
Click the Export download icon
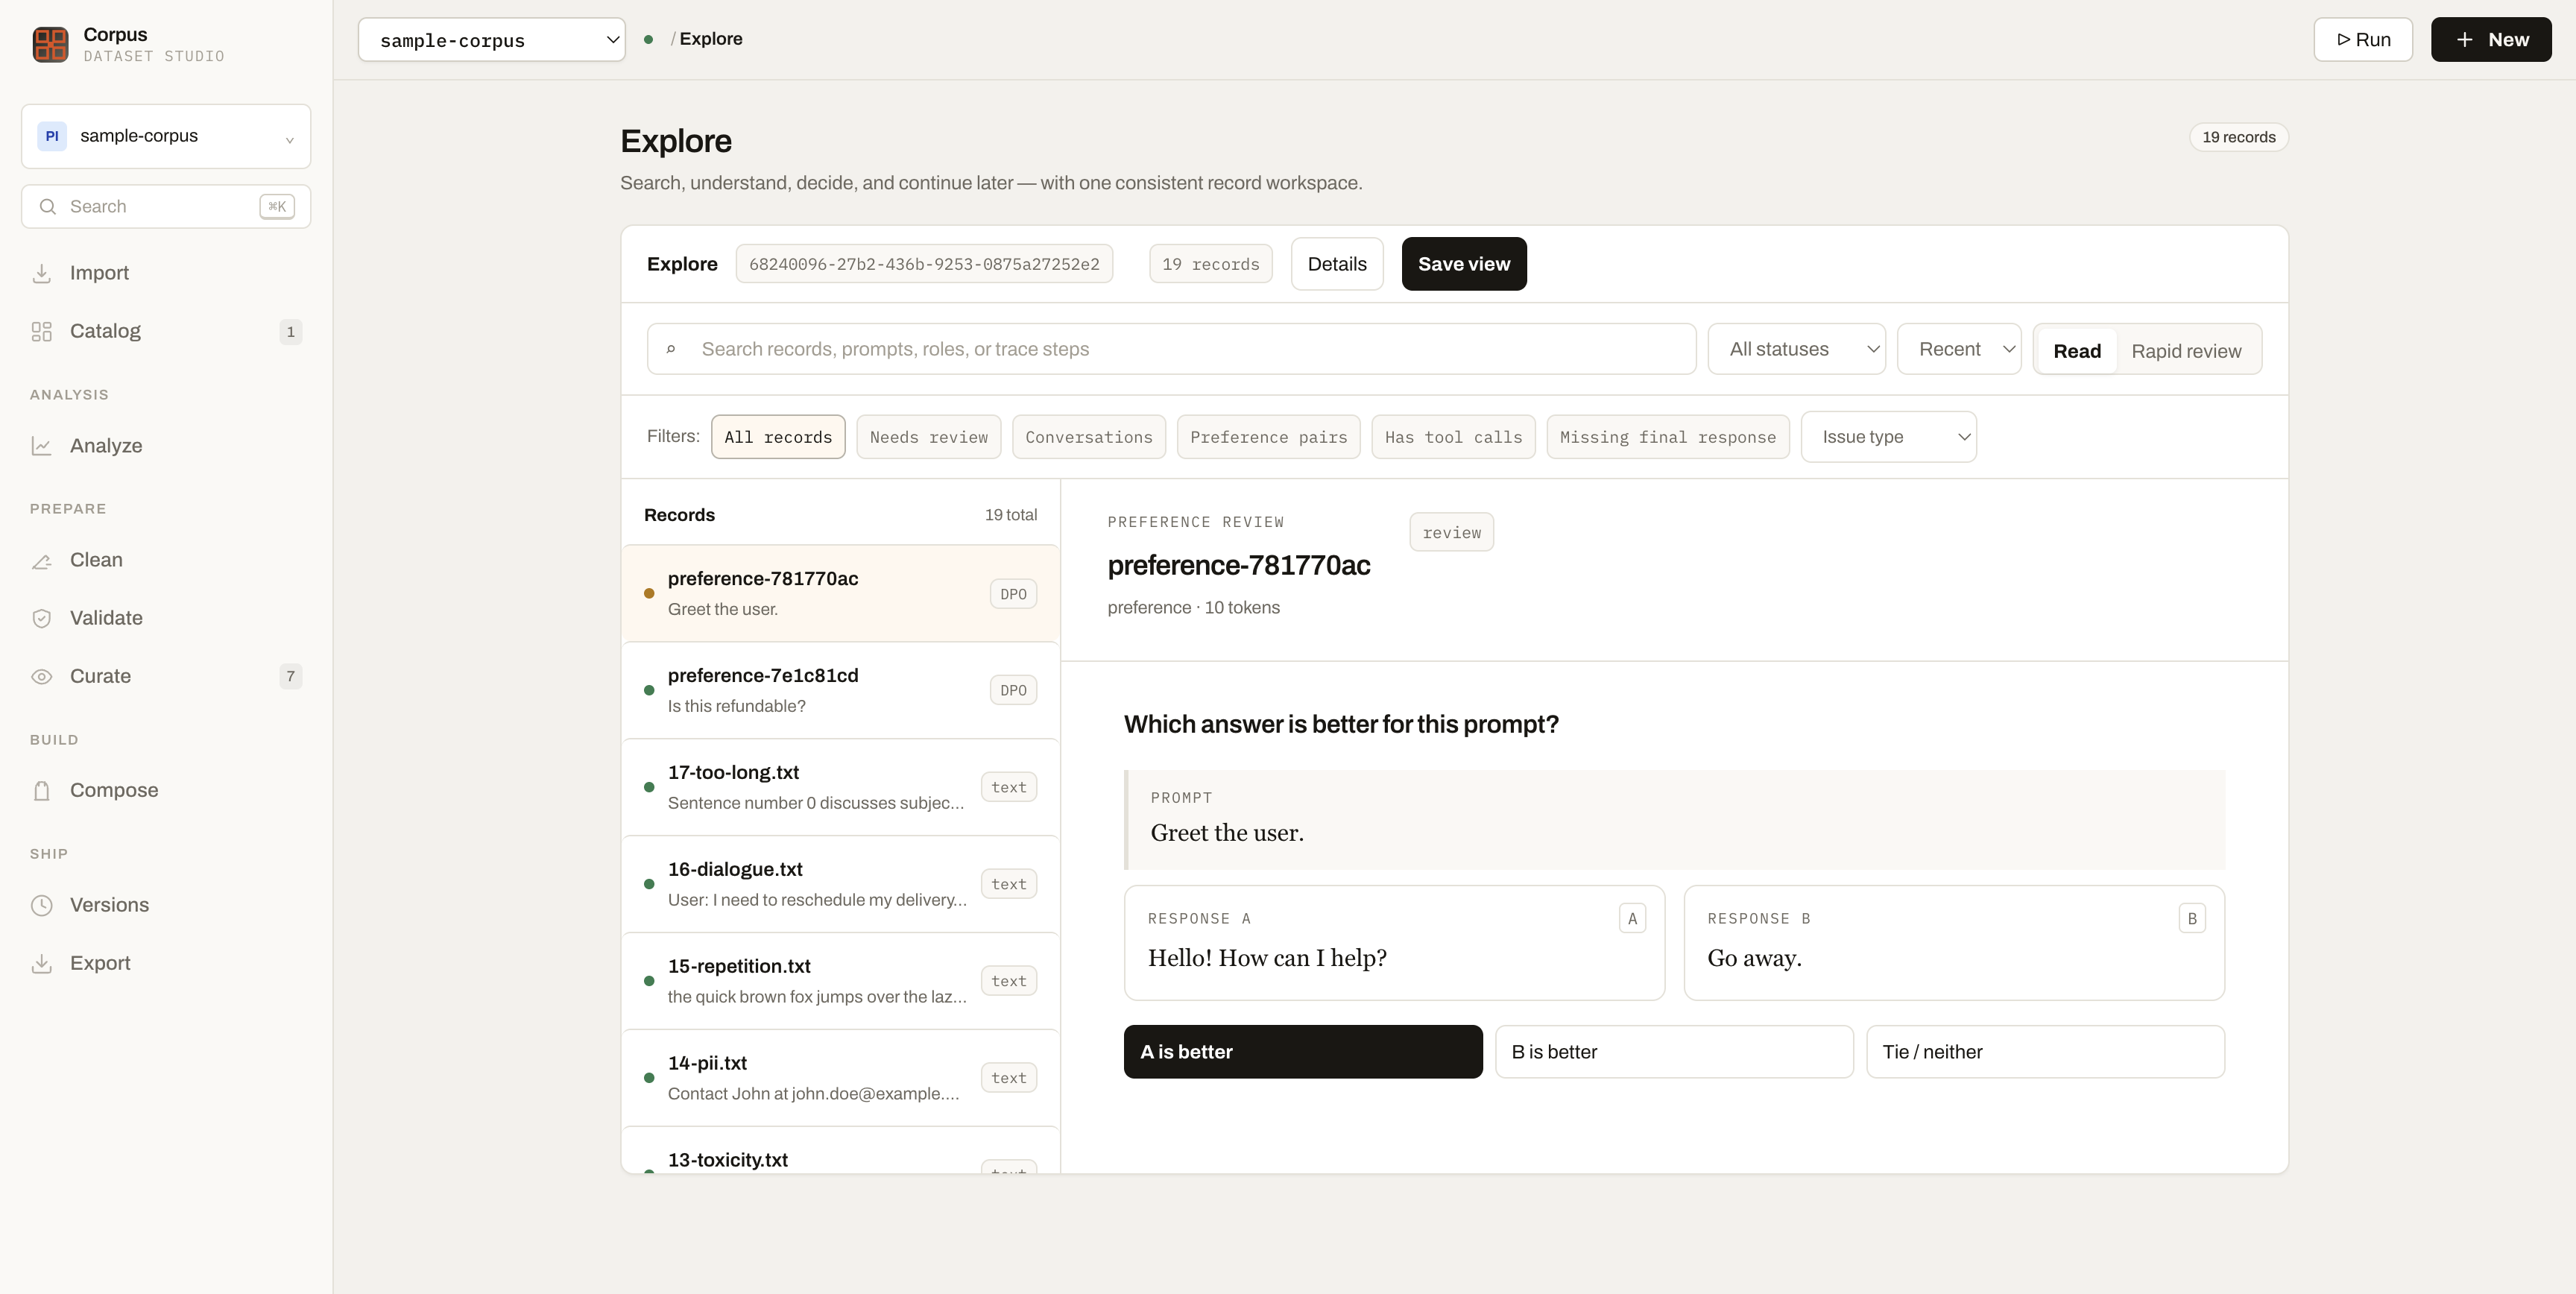[41, 963]
